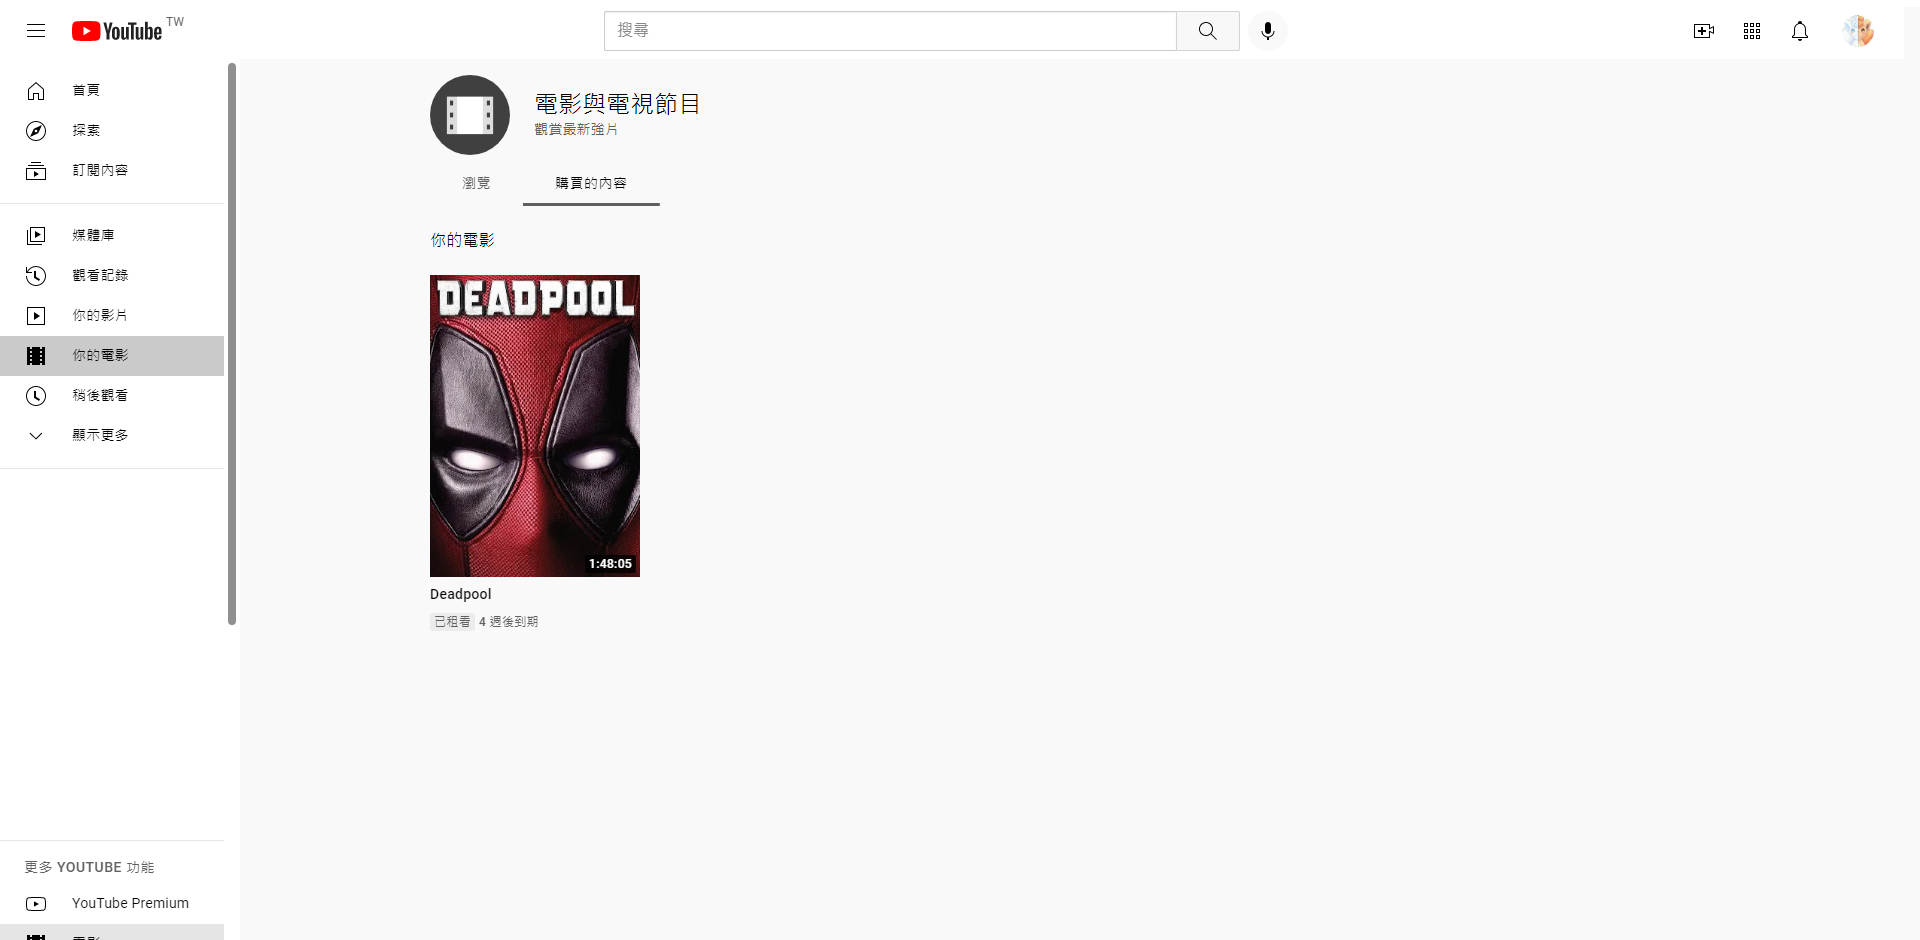
Task: Click the 觀賞最新強片 subtitle
Action: pos(576,129)
